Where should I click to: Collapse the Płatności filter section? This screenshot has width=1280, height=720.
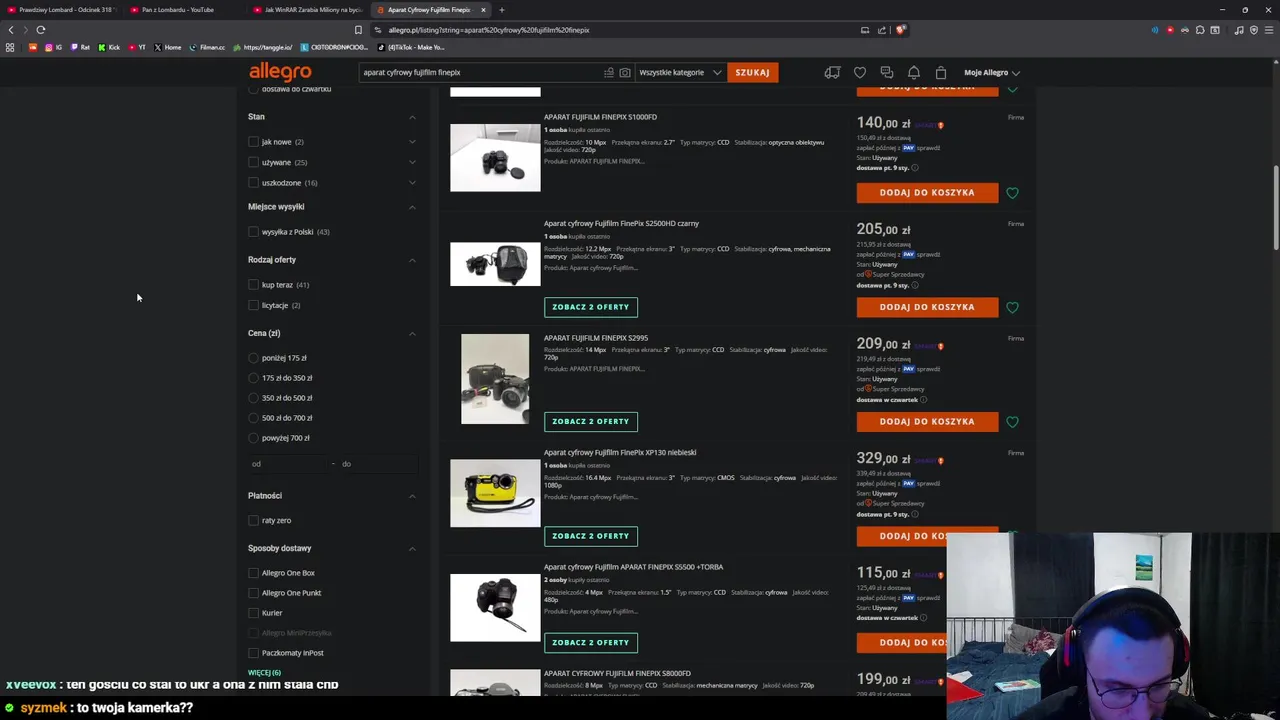click(412, 496)
